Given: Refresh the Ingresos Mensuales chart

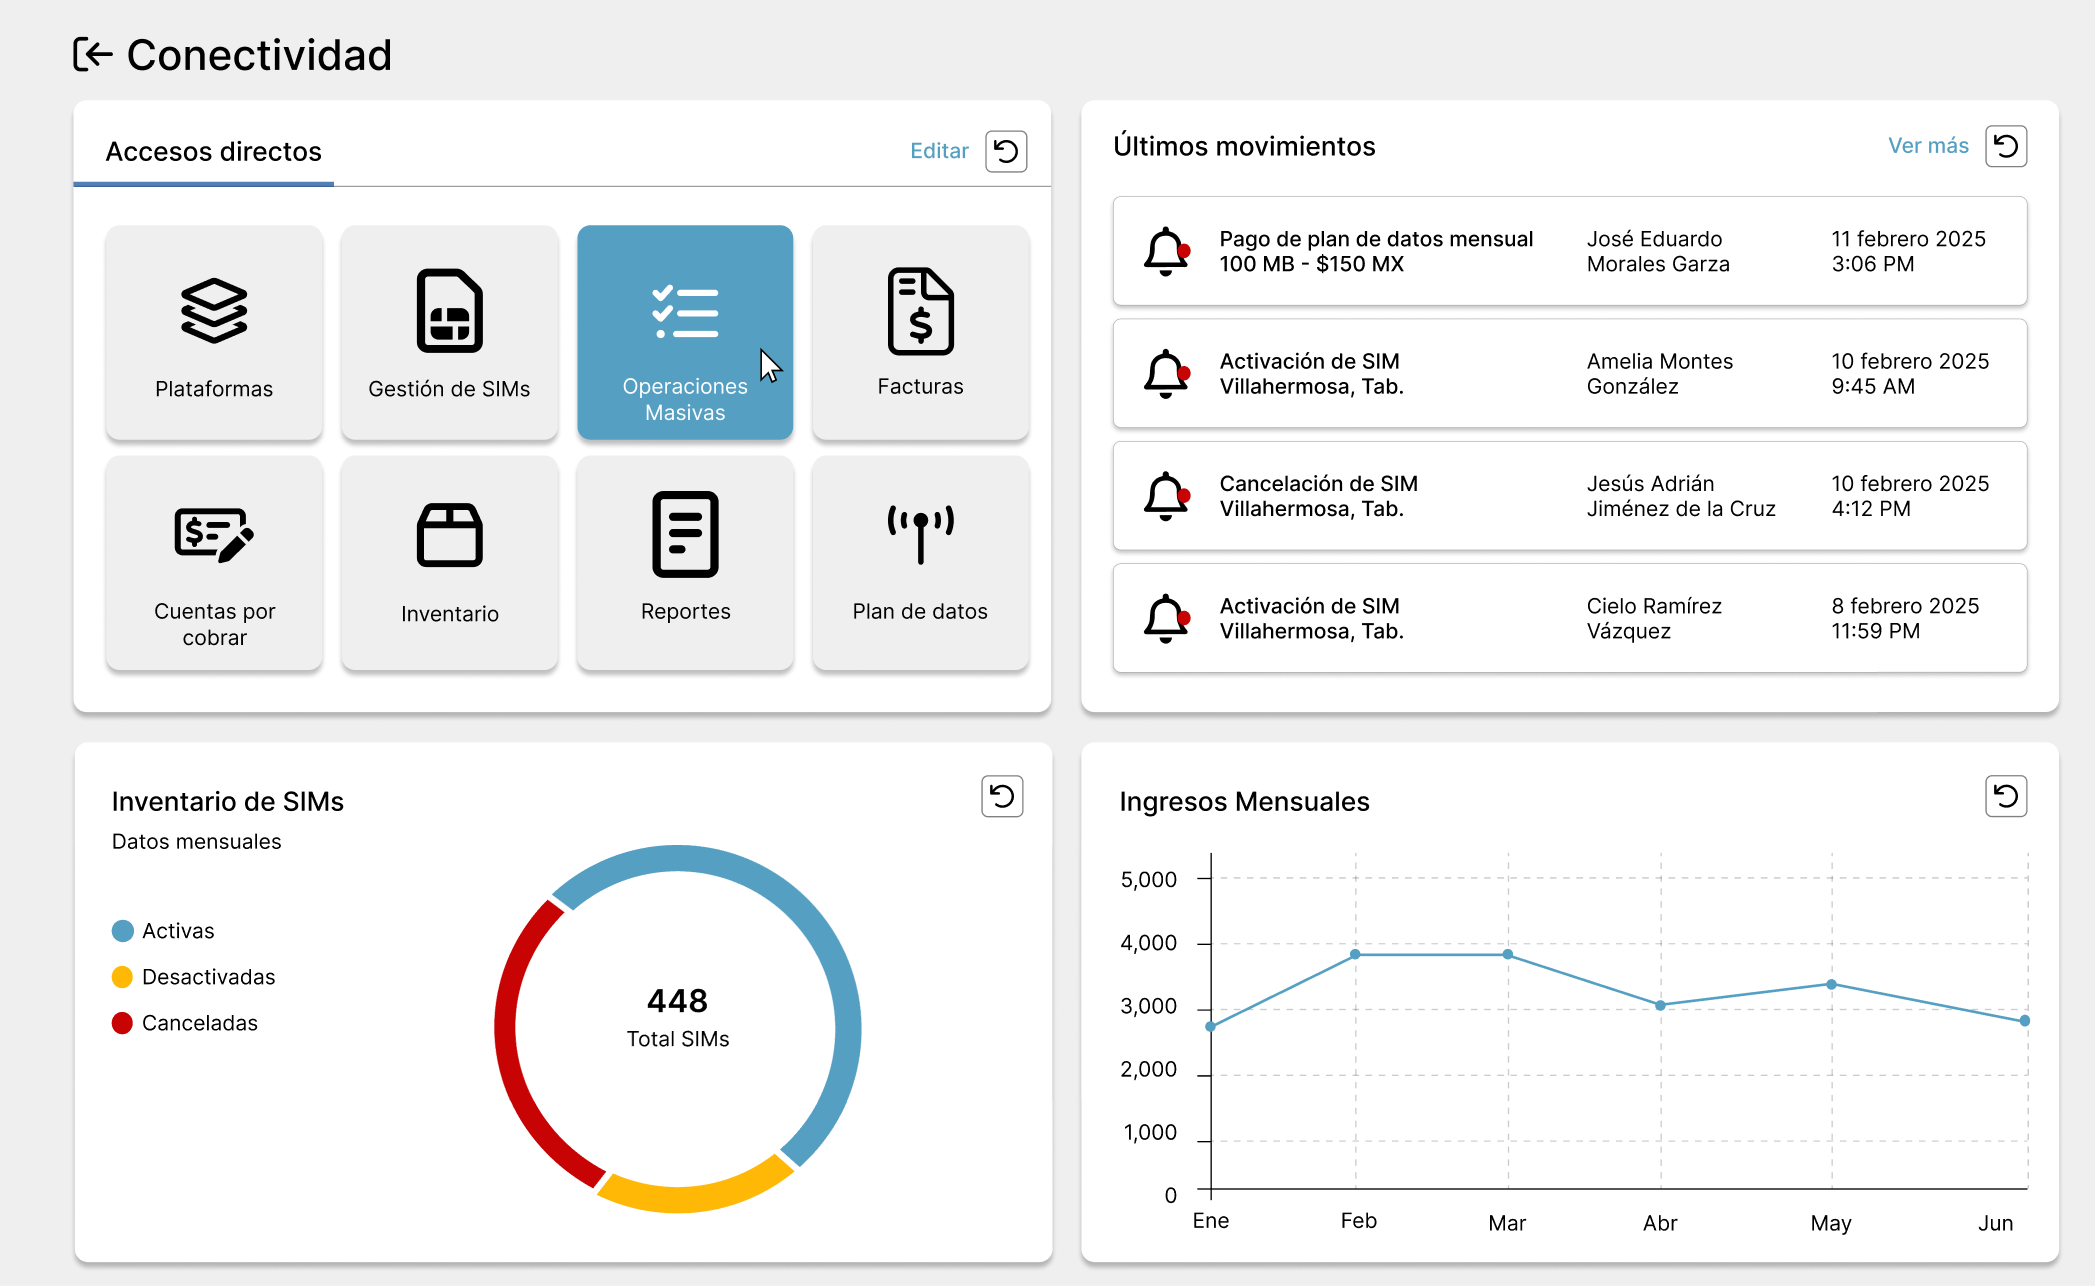Looking at the screenshot, I should pos(2005,796).
